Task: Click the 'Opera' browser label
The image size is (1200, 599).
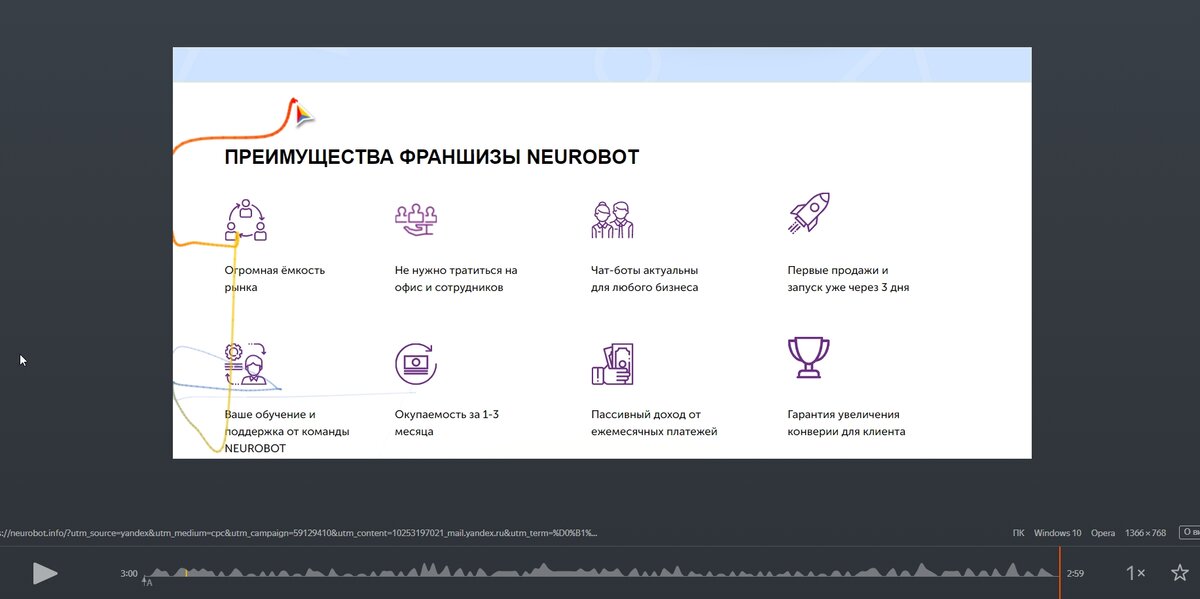Action: (1103, 533)
